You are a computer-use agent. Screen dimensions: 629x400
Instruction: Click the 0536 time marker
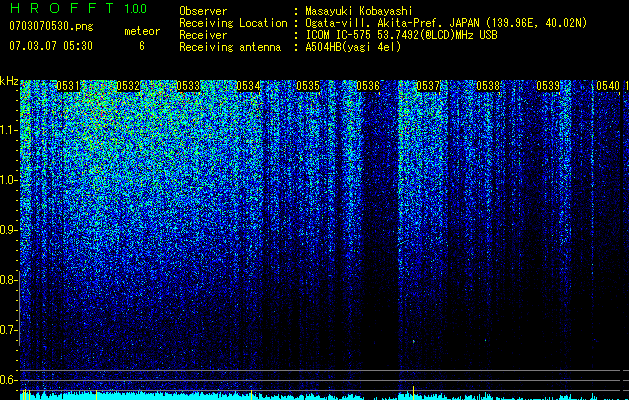[x=368, y=86]
